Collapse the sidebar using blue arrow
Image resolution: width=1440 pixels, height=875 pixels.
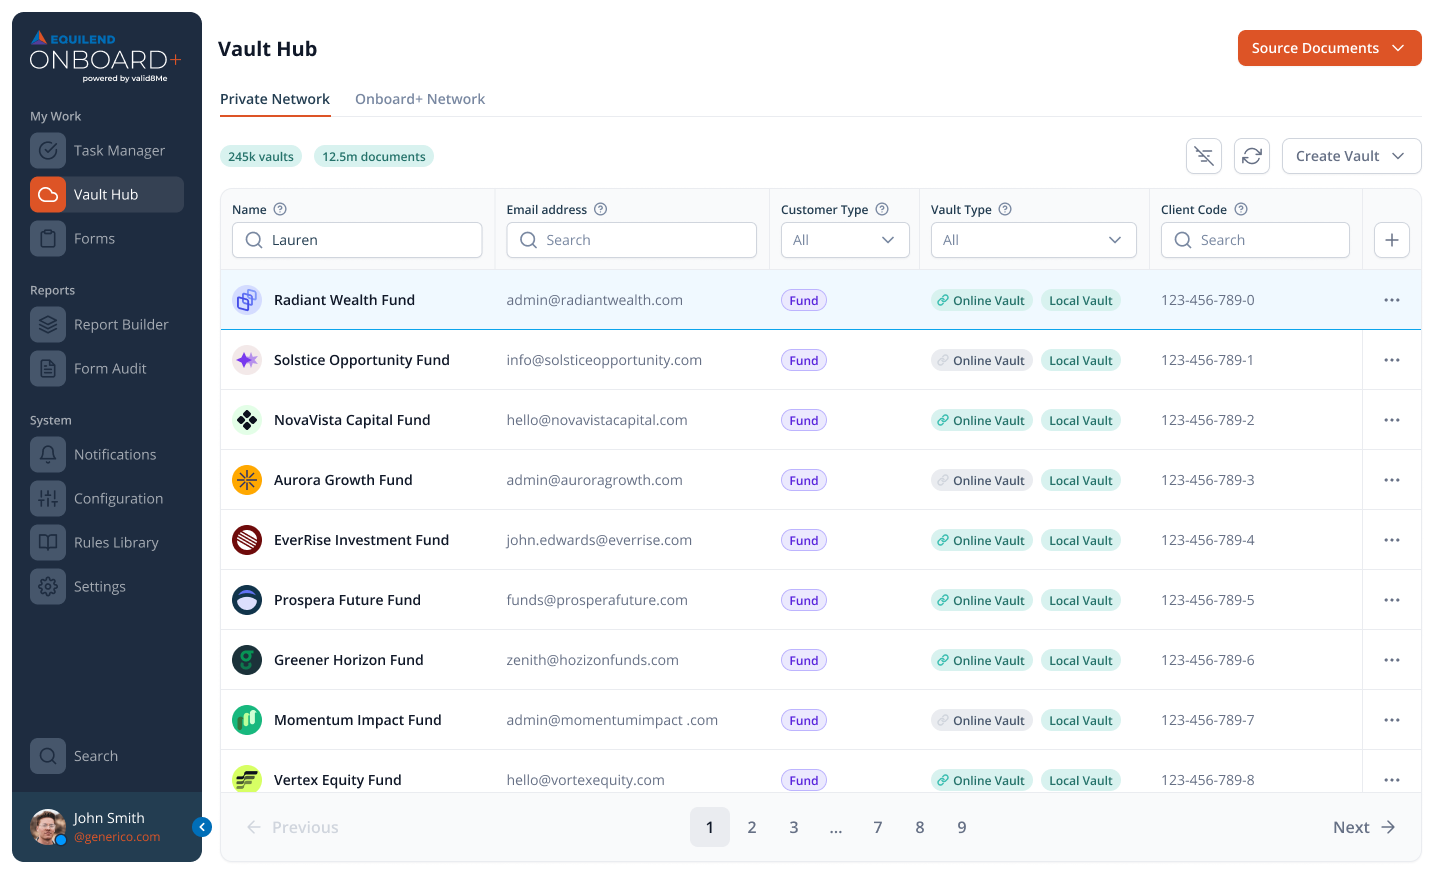tap(202, 827)
